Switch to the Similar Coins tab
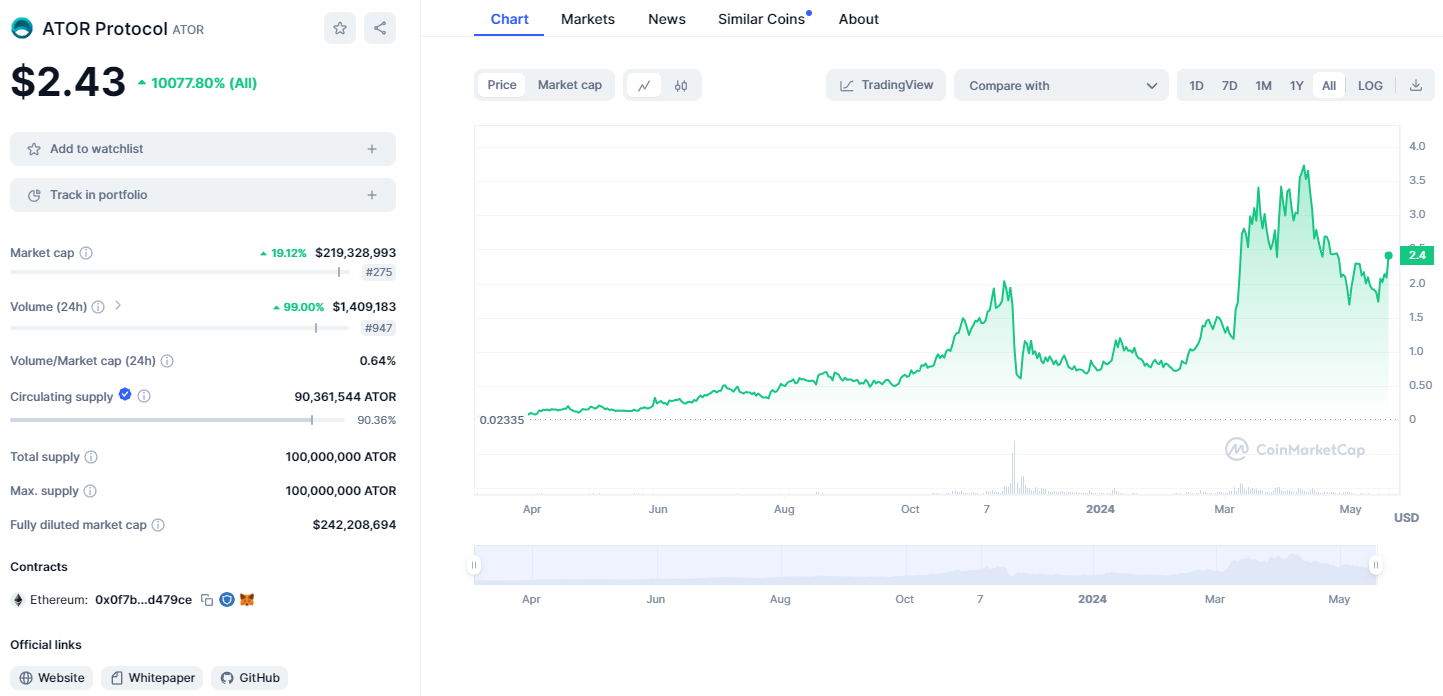Viewport: 1443px width, 696px height. point(761,19)
